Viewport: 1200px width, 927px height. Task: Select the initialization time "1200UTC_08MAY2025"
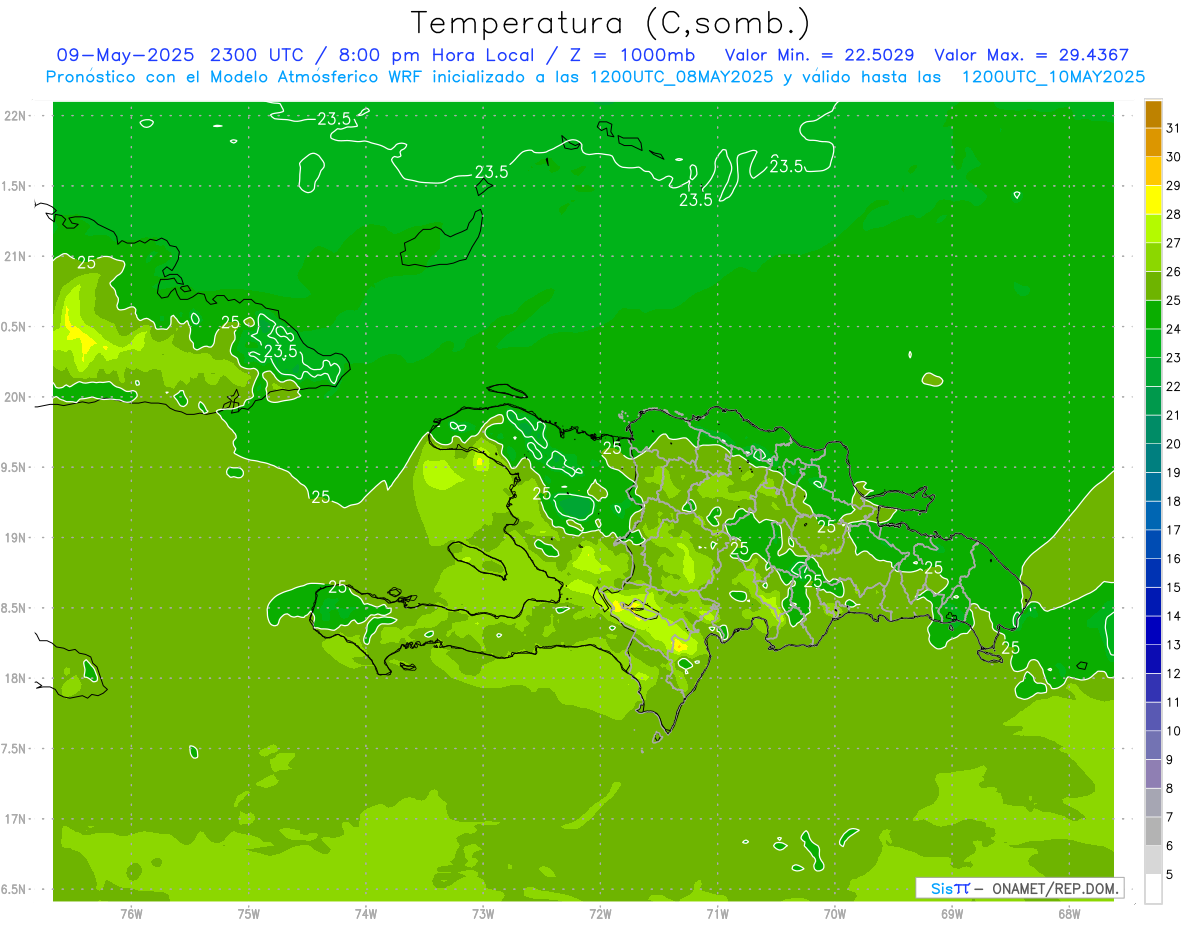[681, 77]
